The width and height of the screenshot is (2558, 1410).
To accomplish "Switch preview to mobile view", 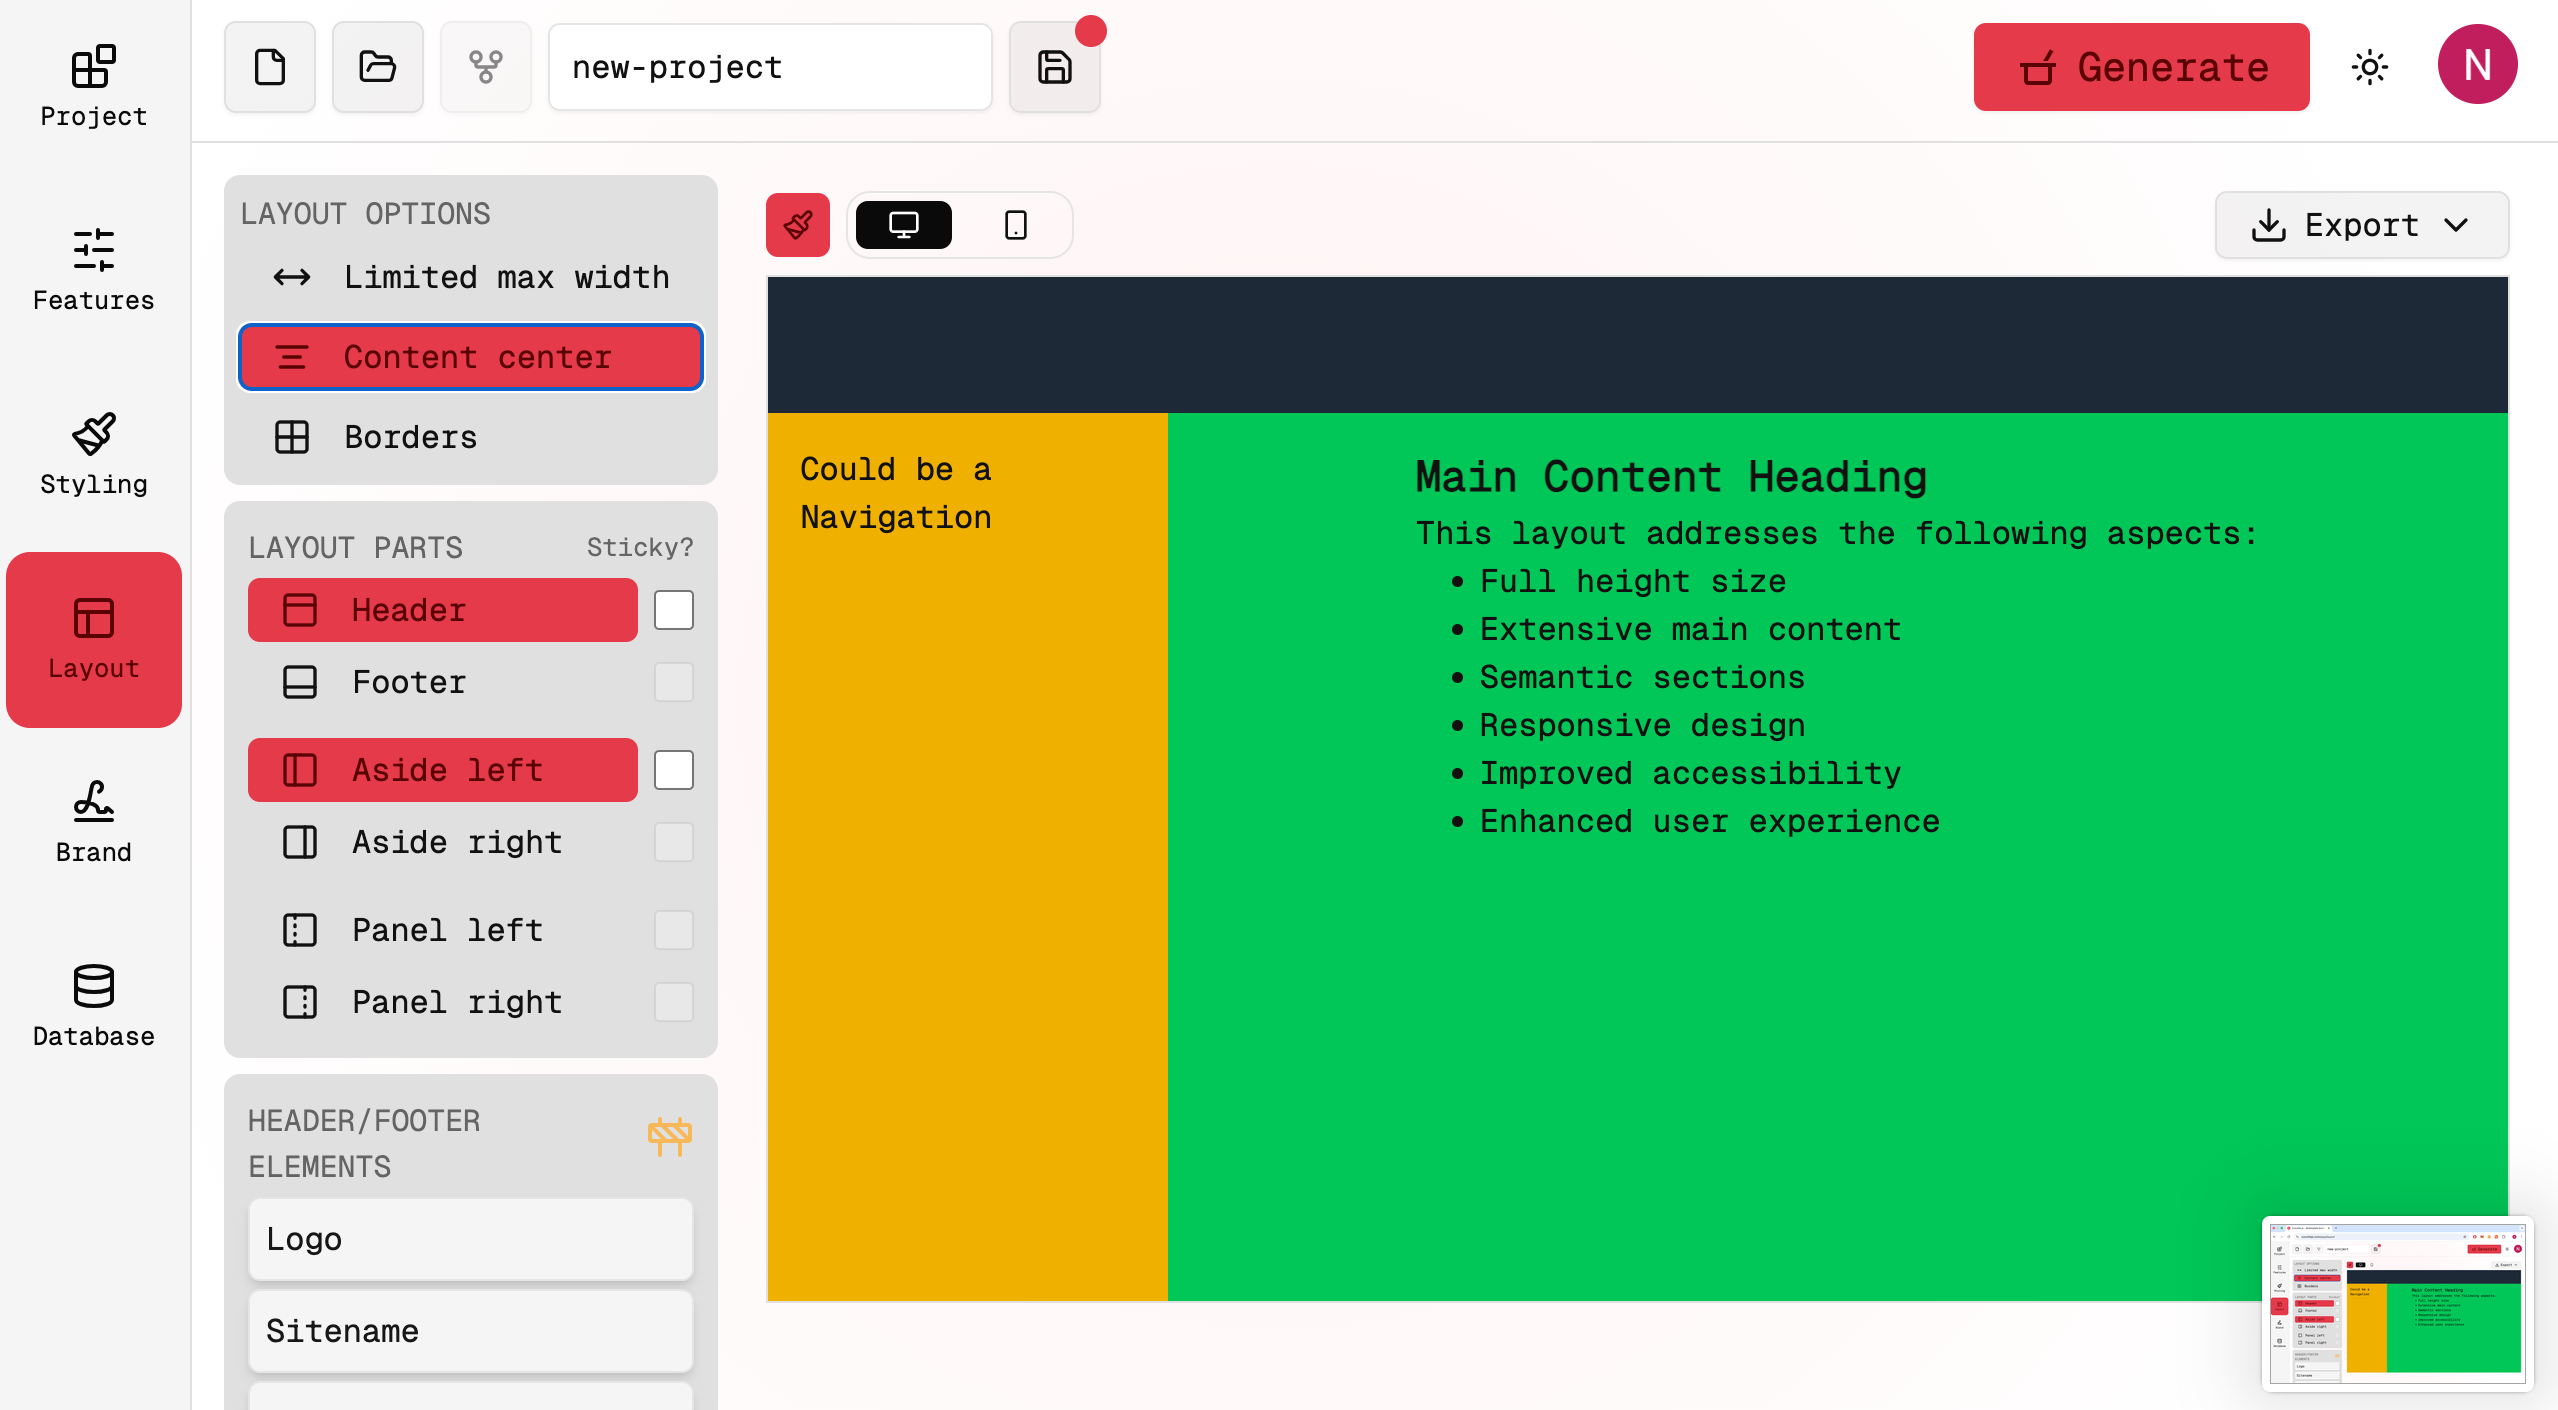I will point(1015,224).
